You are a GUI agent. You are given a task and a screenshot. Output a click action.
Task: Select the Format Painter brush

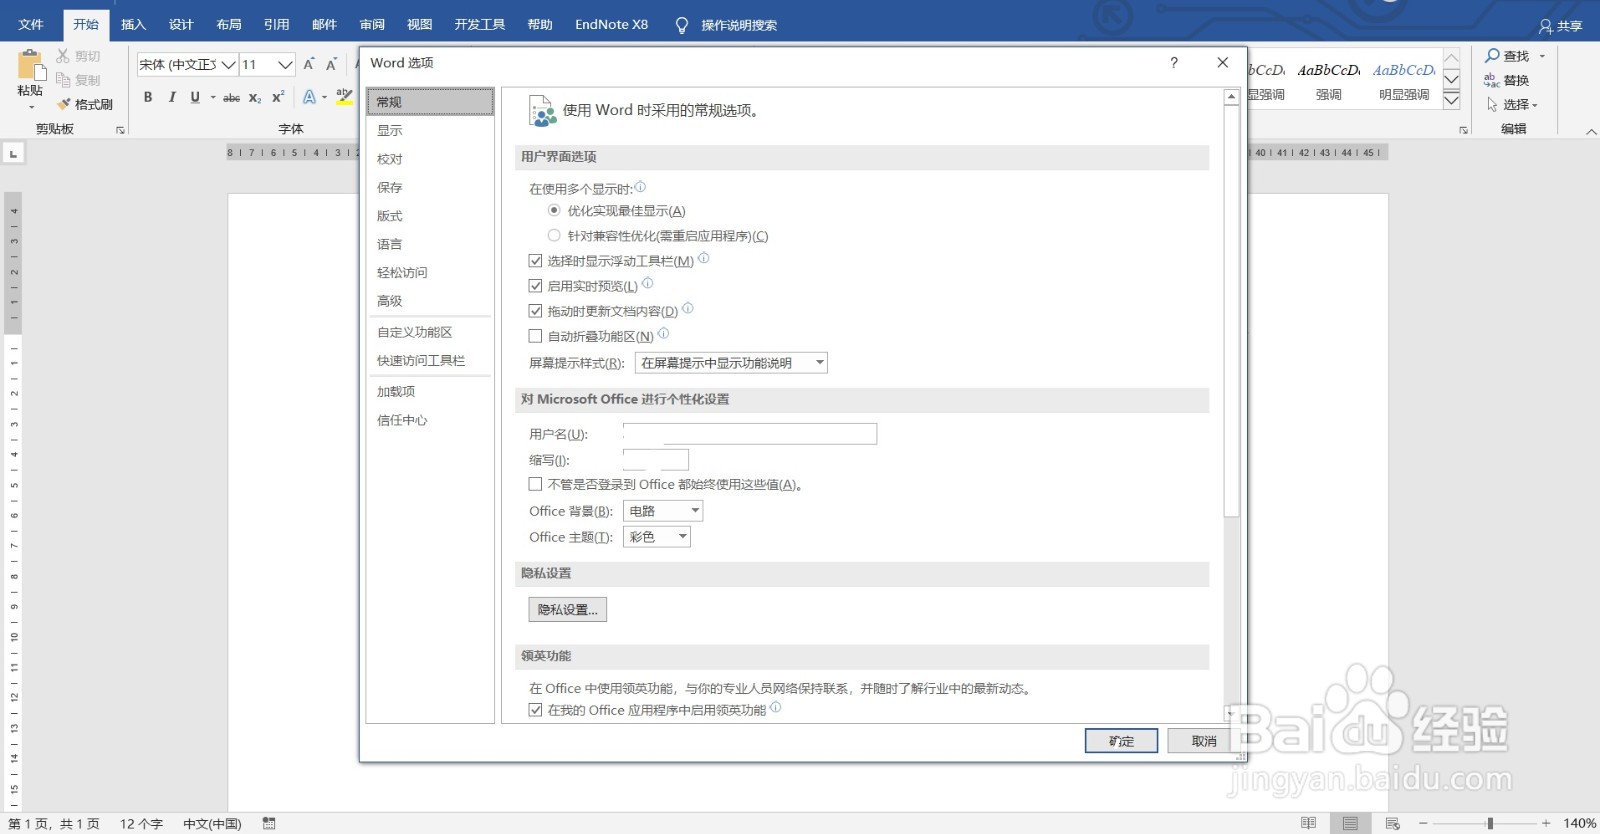[64, 104]
